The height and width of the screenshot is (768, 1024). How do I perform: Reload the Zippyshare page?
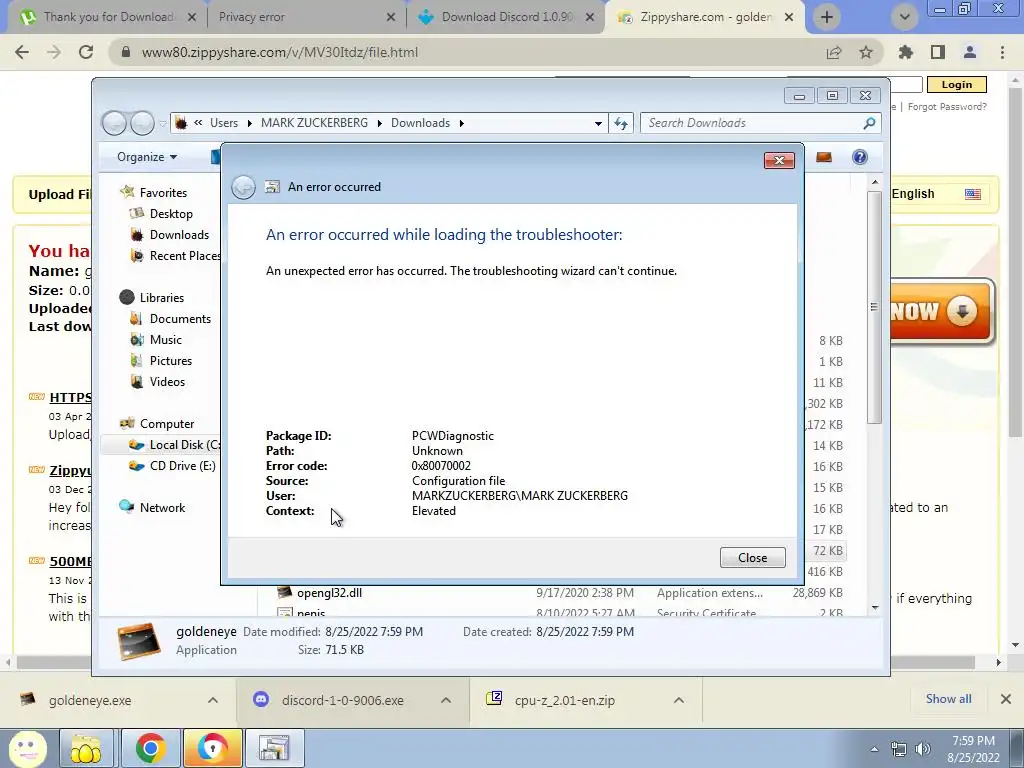[86, 52]
